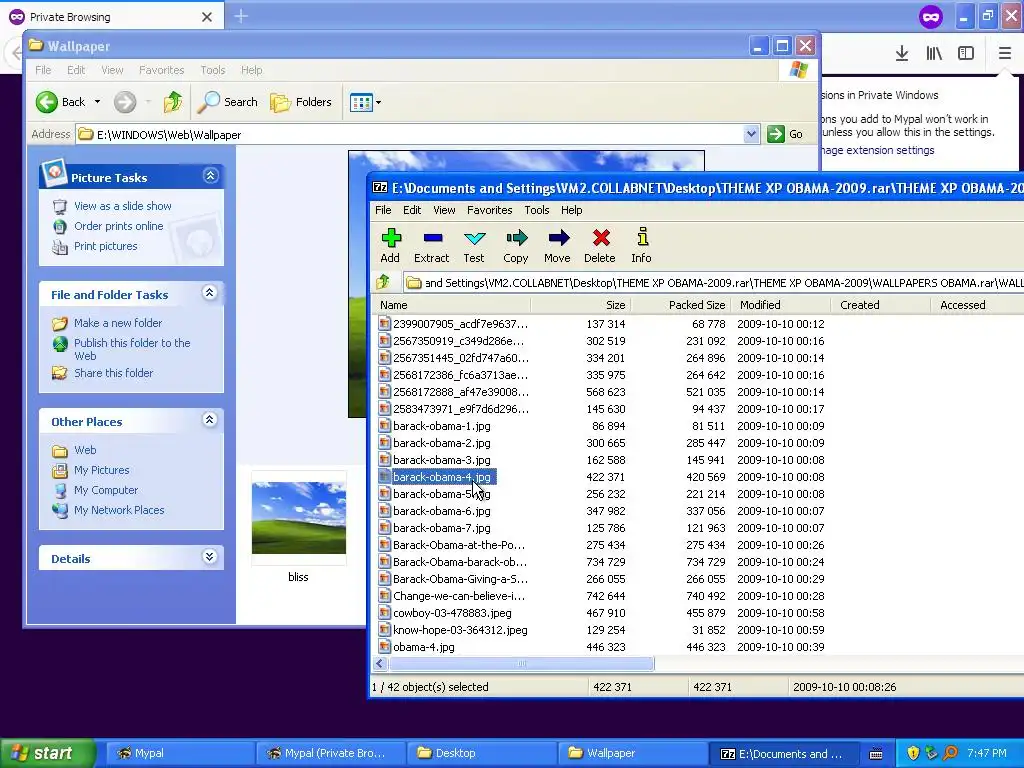Image resolution: width=1024 pixels, height=768 pixels.
Task: Click the private browsing mask icon in titlebar
Action: [x=931, y=16]
